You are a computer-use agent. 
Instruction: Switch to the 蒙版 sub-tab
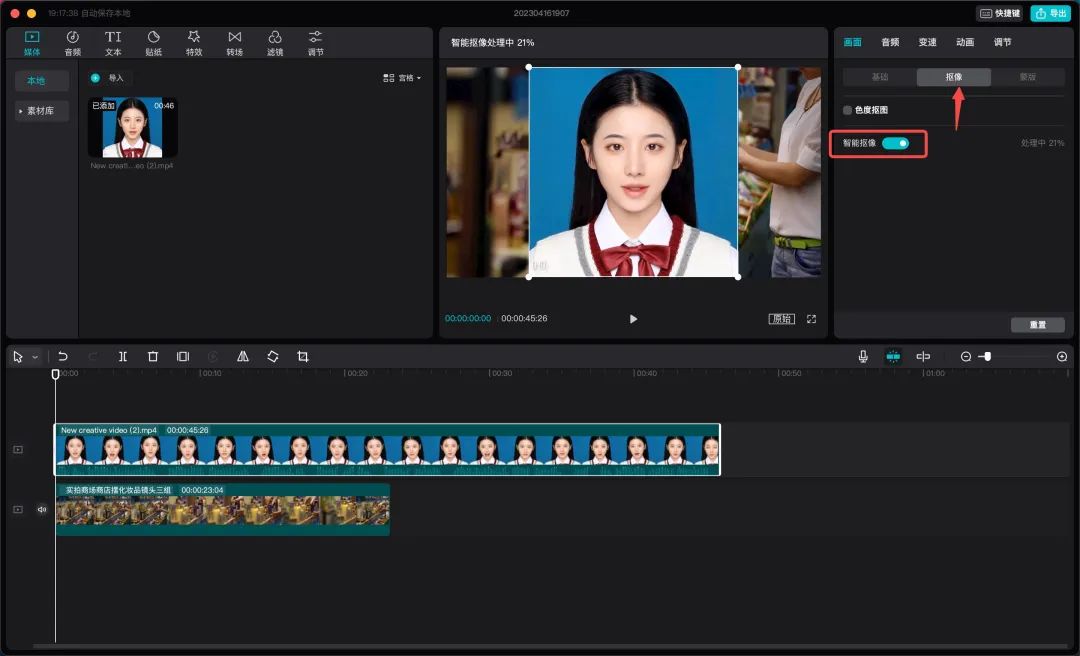1028,77
